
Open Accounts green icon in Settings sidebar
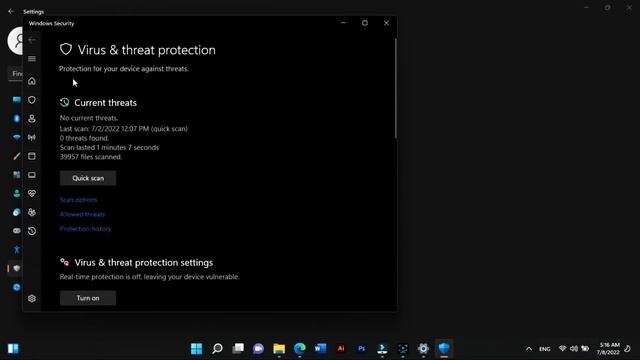[16, 193]
